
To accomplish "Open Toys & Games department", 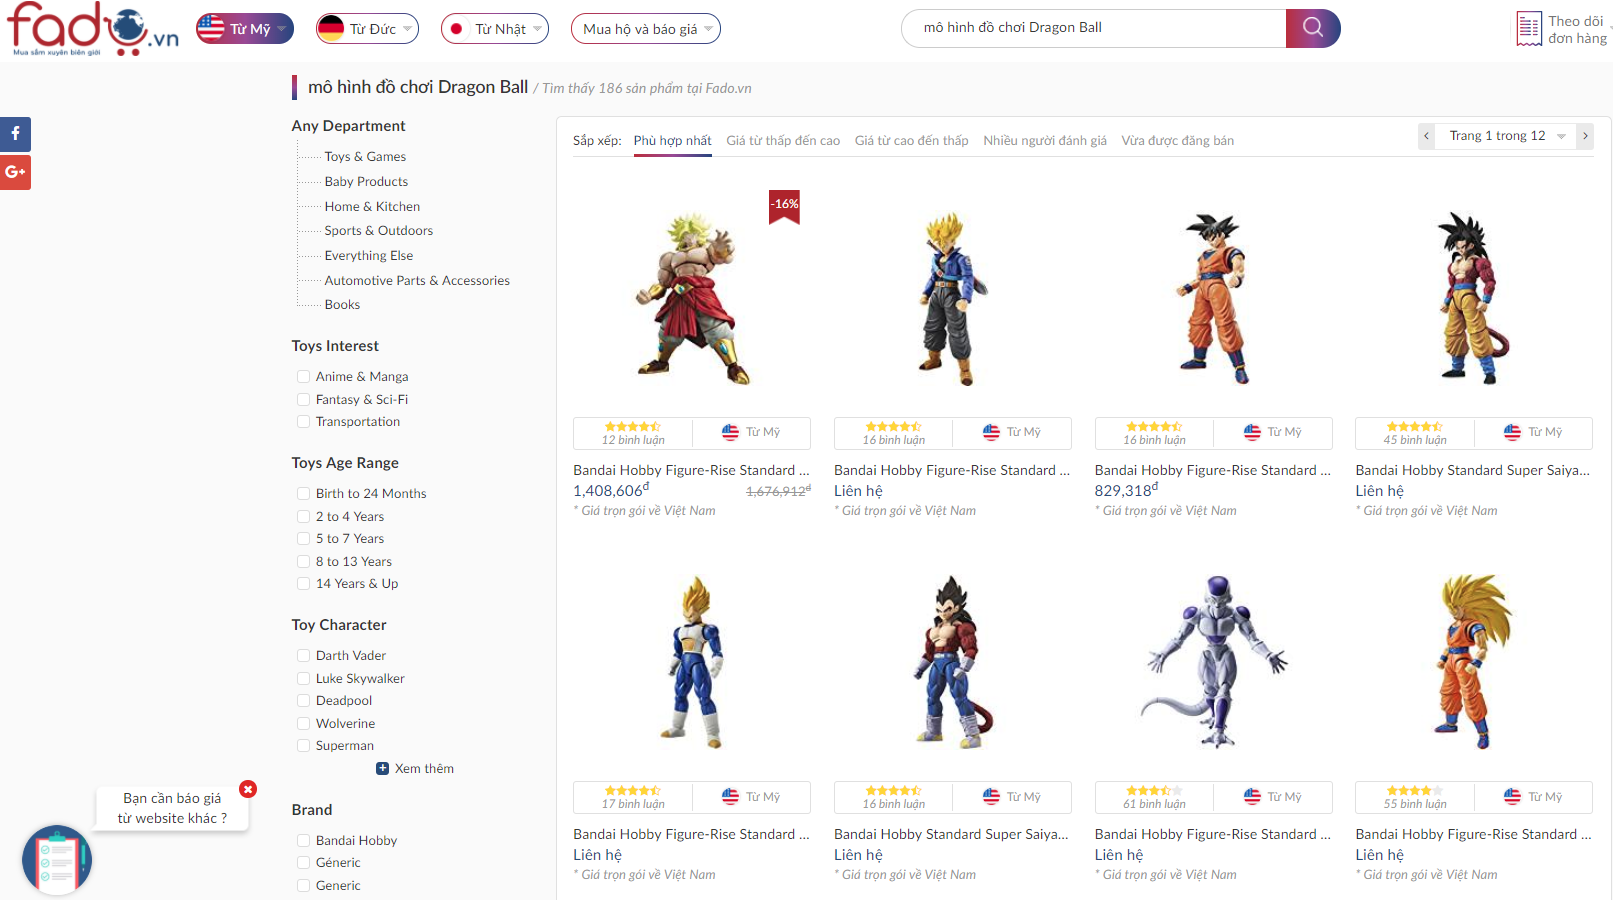I will click(x=365, y=157).
